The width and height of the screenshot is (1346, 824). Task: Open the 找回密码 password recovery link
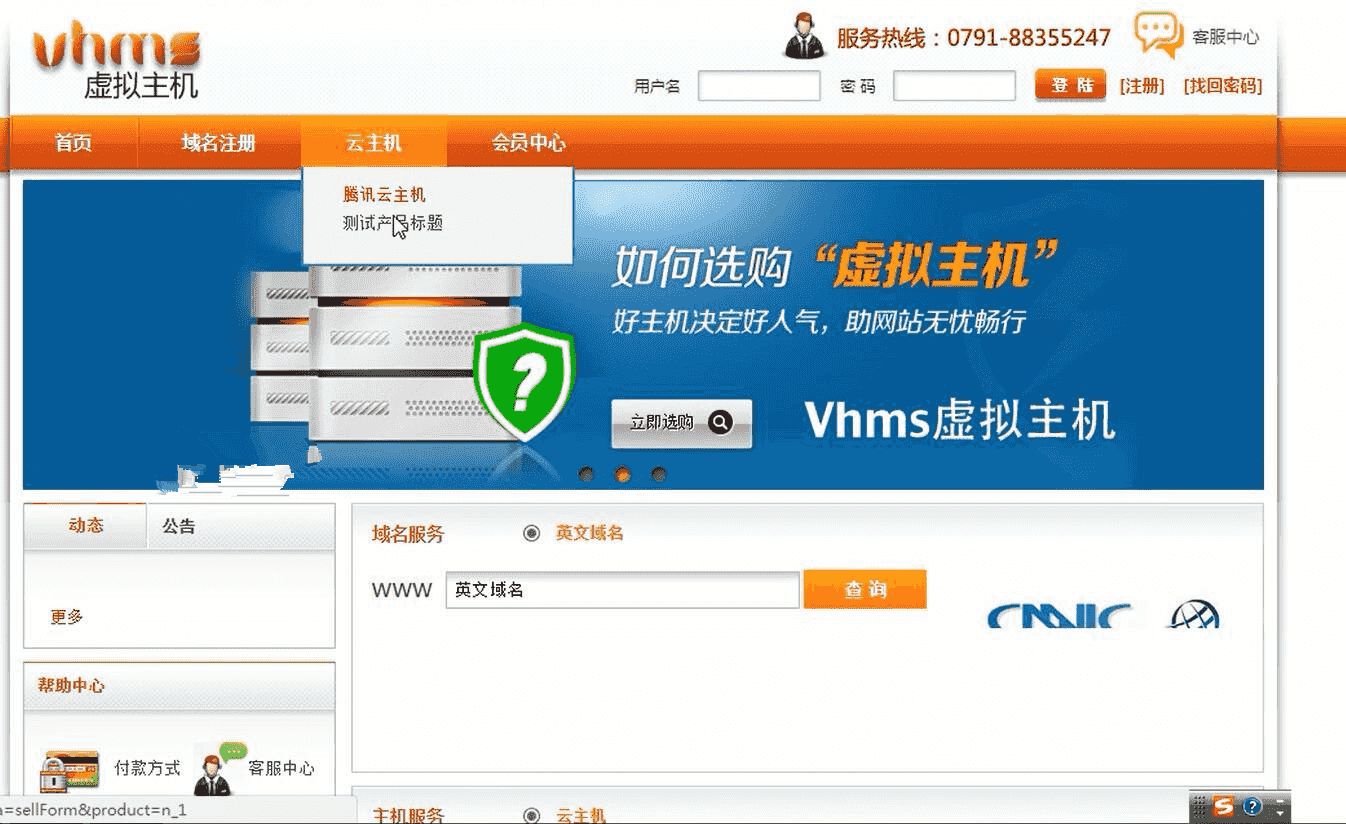coord(1222,87)
